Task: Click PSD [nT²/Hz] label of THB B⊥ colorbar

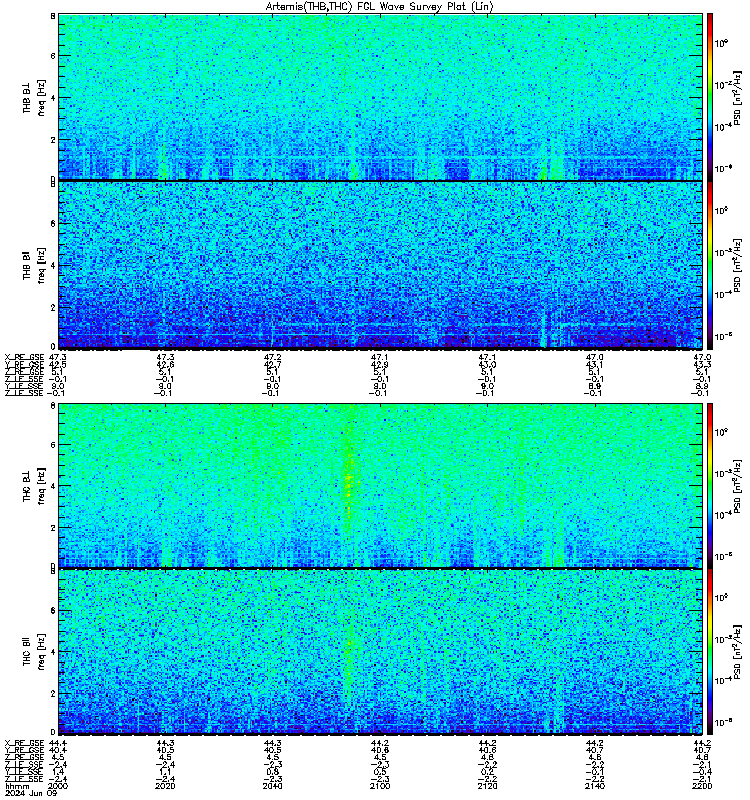Action: (x=738, y=97)
